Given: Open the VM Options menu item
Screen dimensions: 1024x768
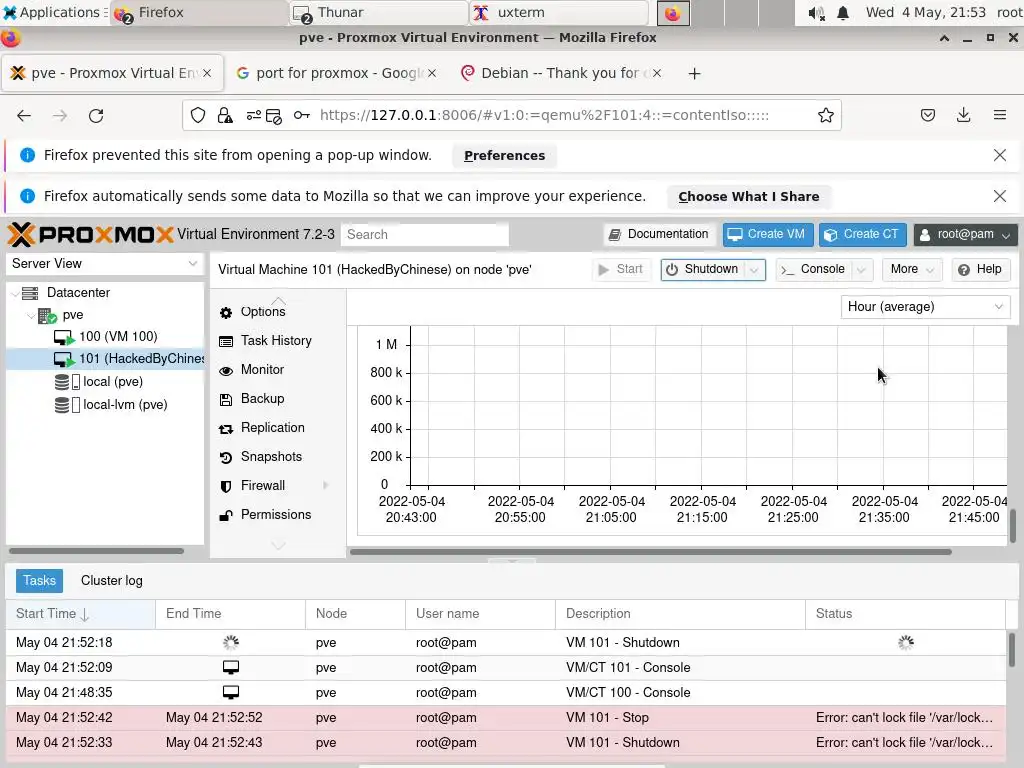Looking at the screenshot, I should [x=263, y=312].
